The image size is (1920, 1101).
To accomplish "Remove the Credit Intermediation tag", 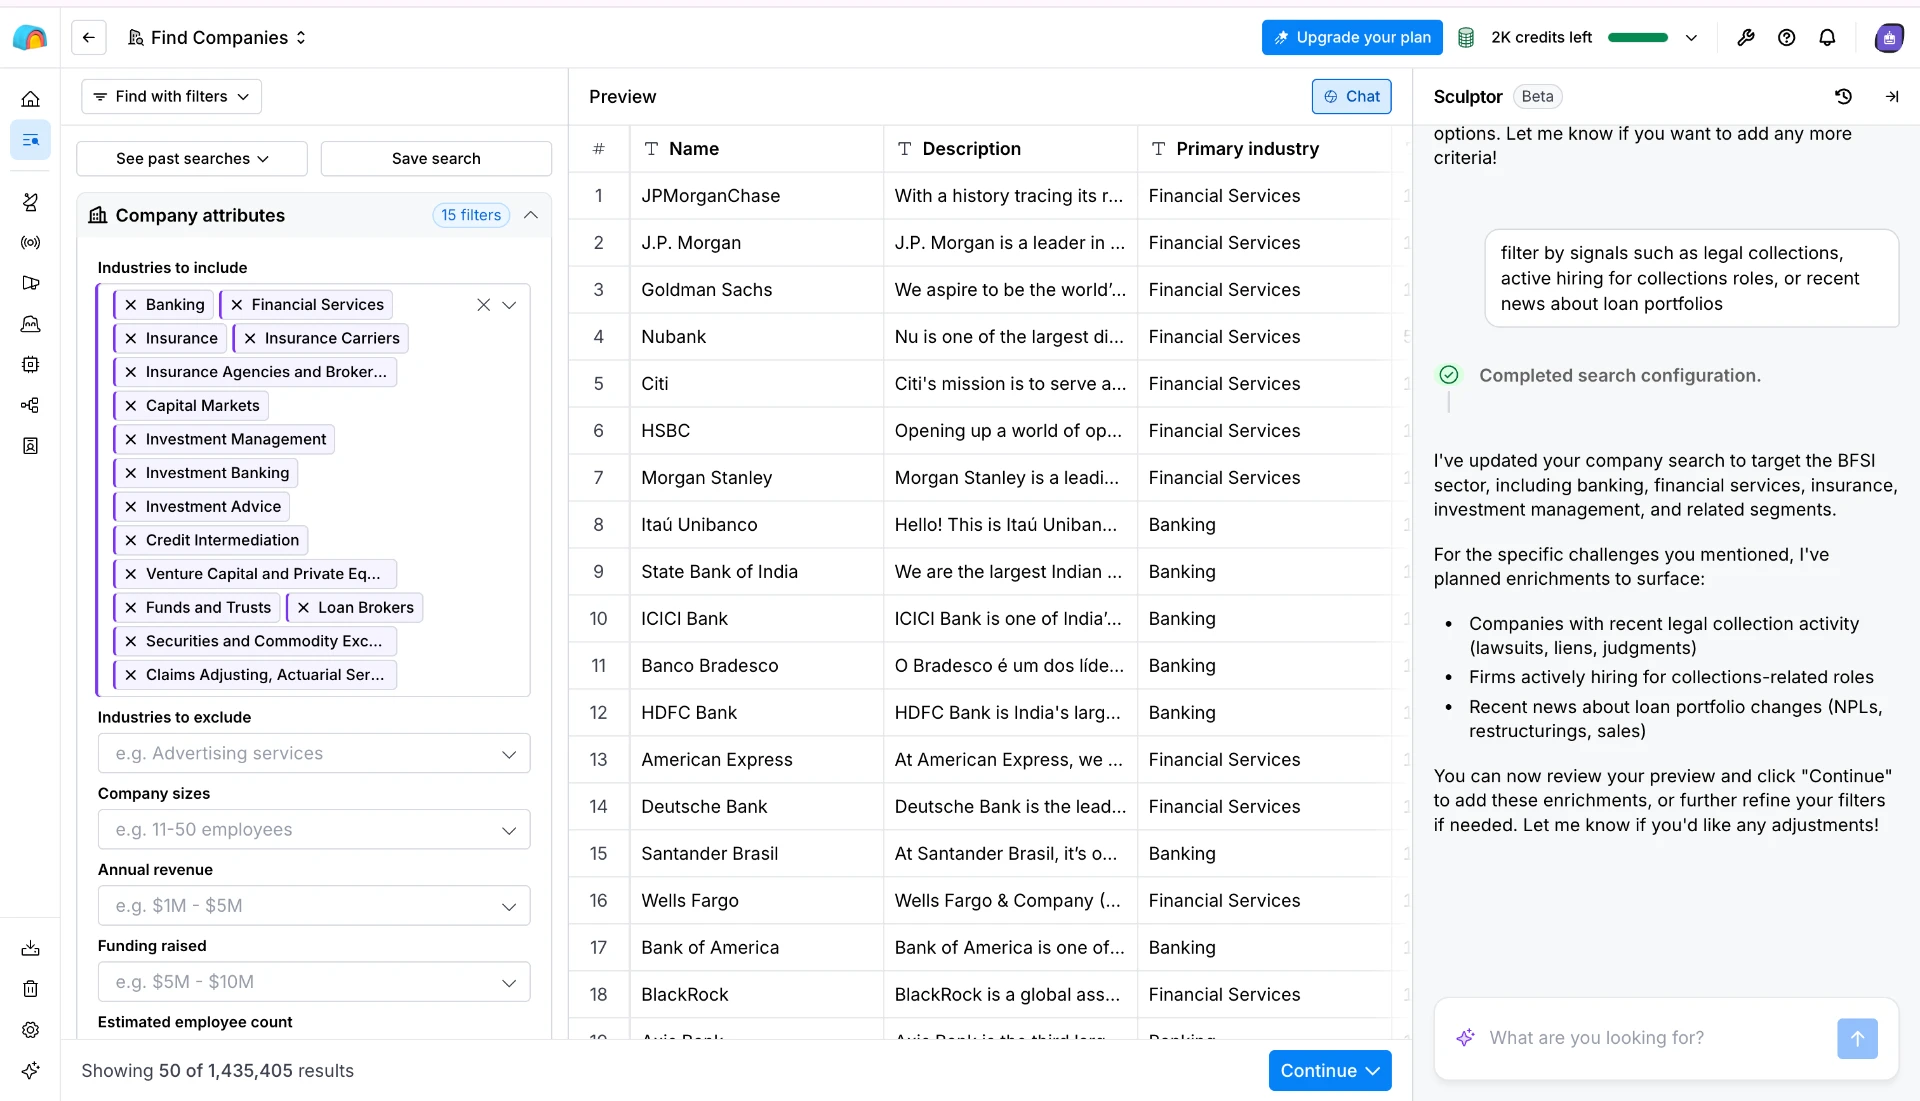I will (x=131, y=541).
